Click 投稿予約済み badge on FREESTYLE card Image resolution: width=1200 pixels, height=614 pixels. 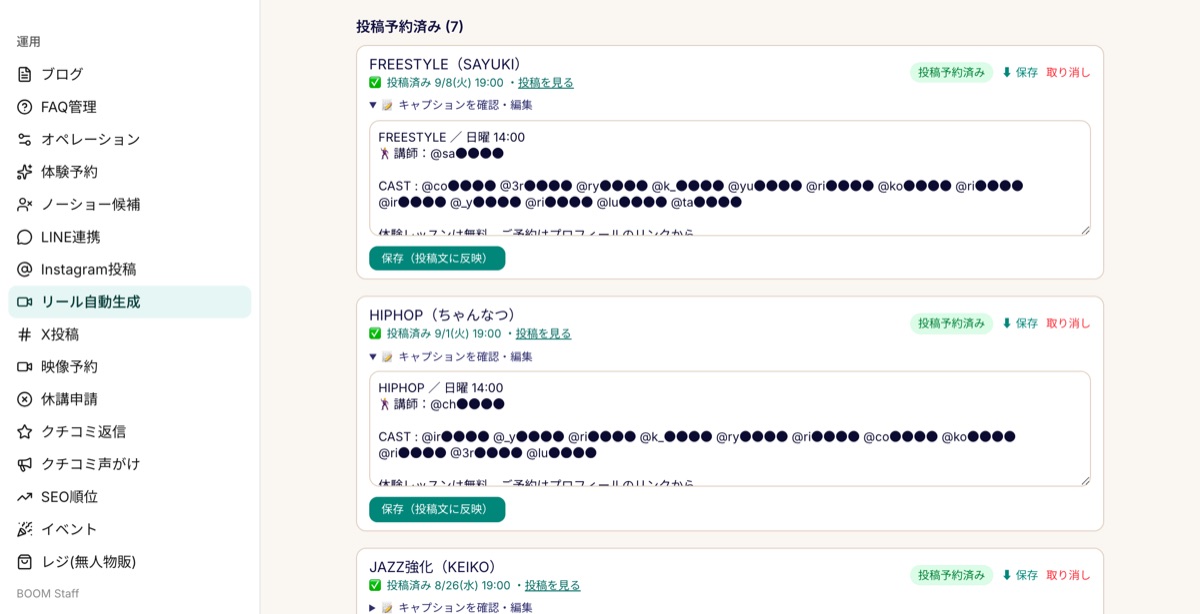coord(951,72)
